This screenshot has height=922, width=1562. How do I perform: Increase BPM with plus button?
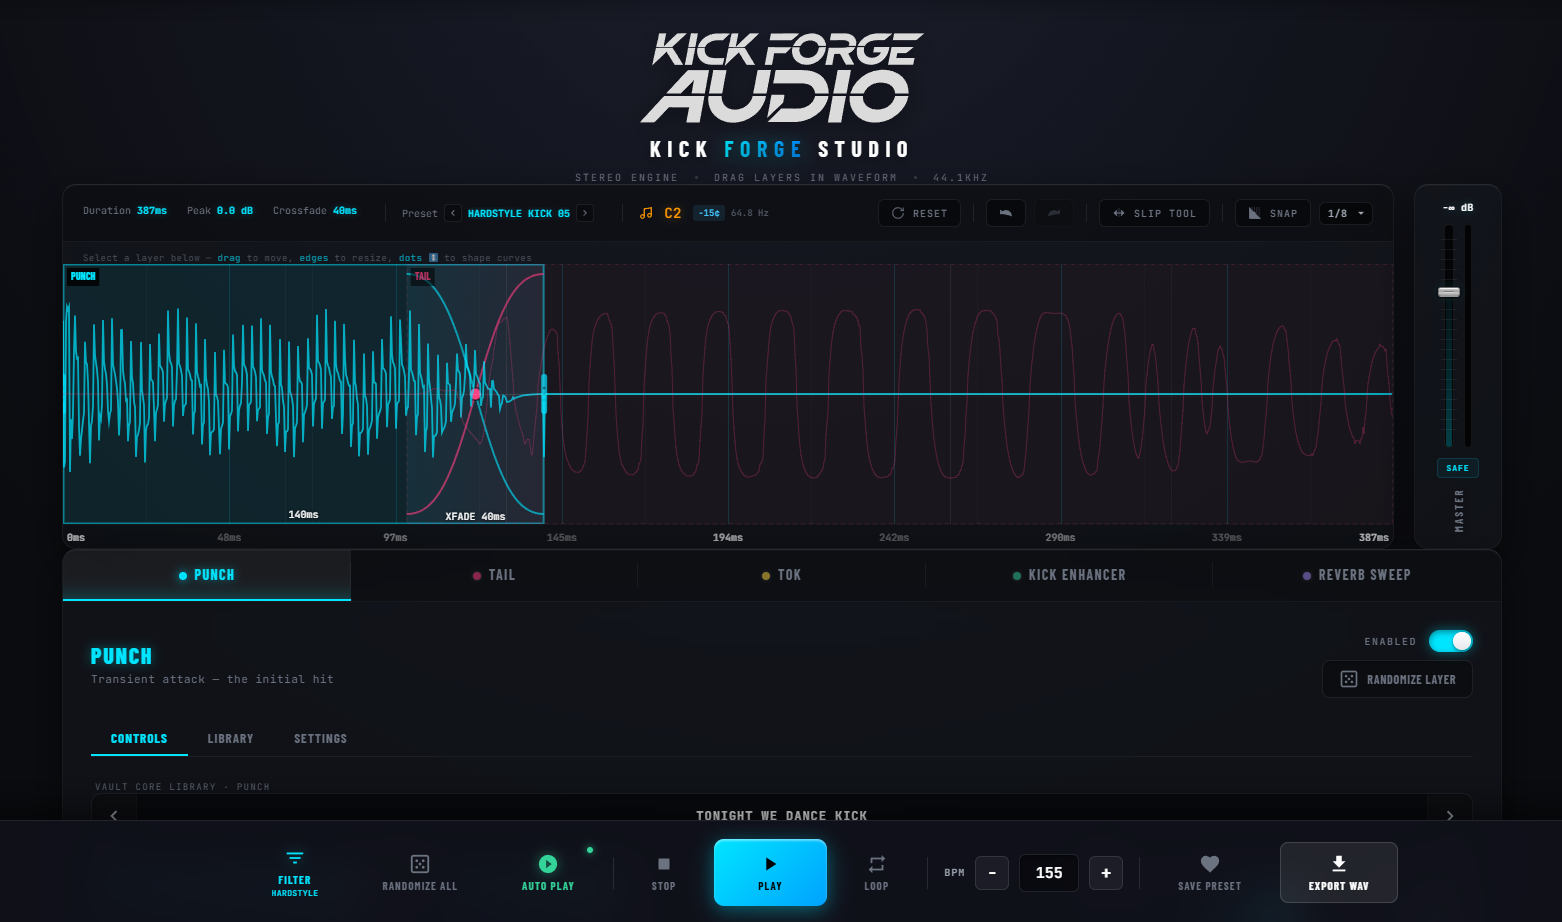(1106, 873)
